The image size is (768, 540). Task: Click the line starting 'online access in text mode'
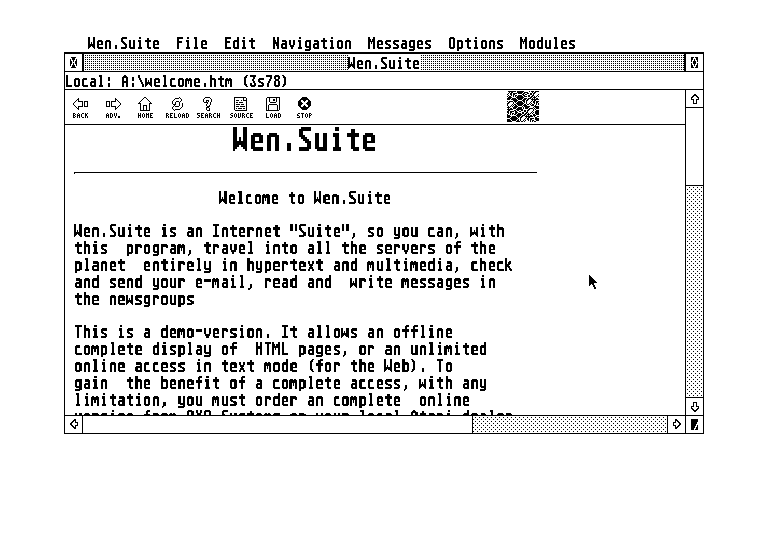click(x=264, y=366)
